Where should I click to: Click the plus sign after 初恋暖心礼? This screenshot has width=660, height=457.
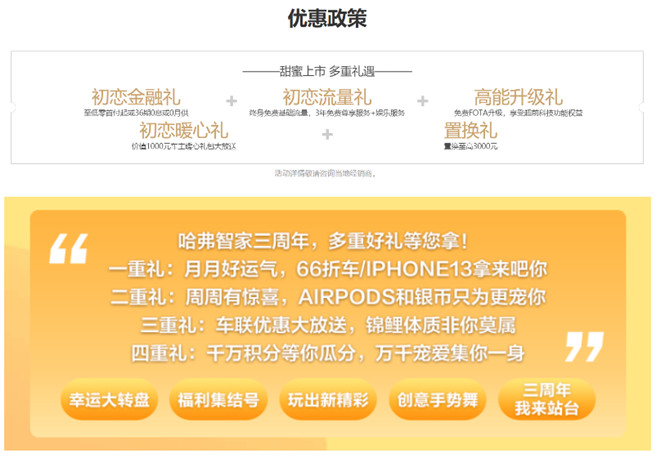327,135
